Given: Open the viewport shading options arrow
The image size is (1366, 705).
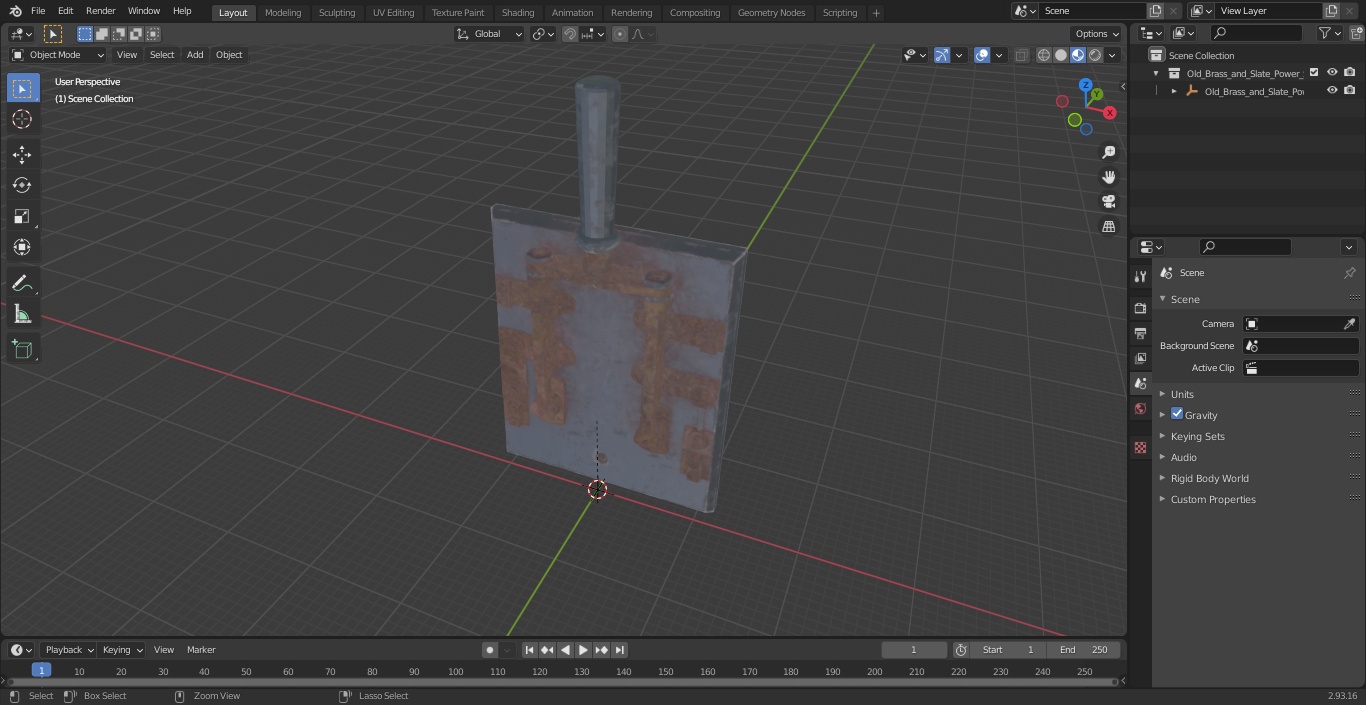Looking at the screenshot, I should click(x=1112, y=55).
